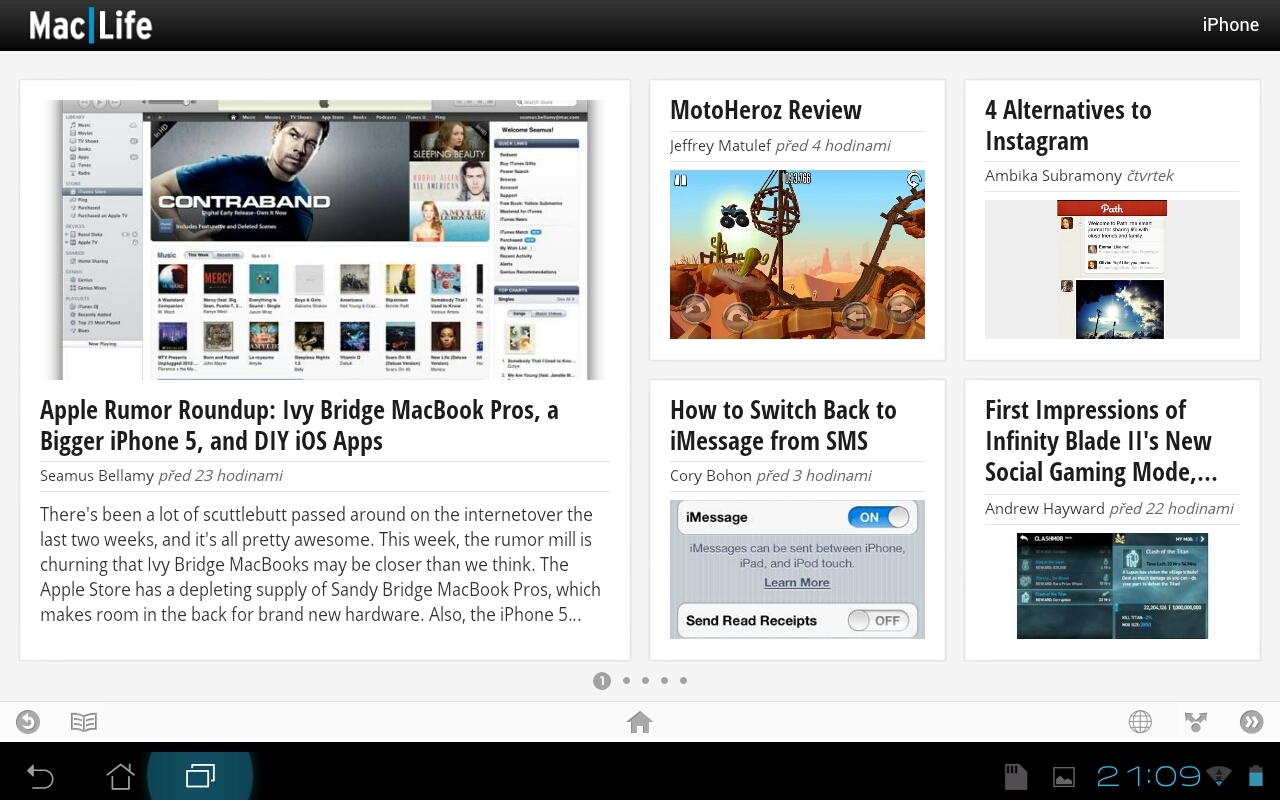Open the 4 Alternatives to Instagram article
The image size is (1280, 800).
(x=1068, y=125)
